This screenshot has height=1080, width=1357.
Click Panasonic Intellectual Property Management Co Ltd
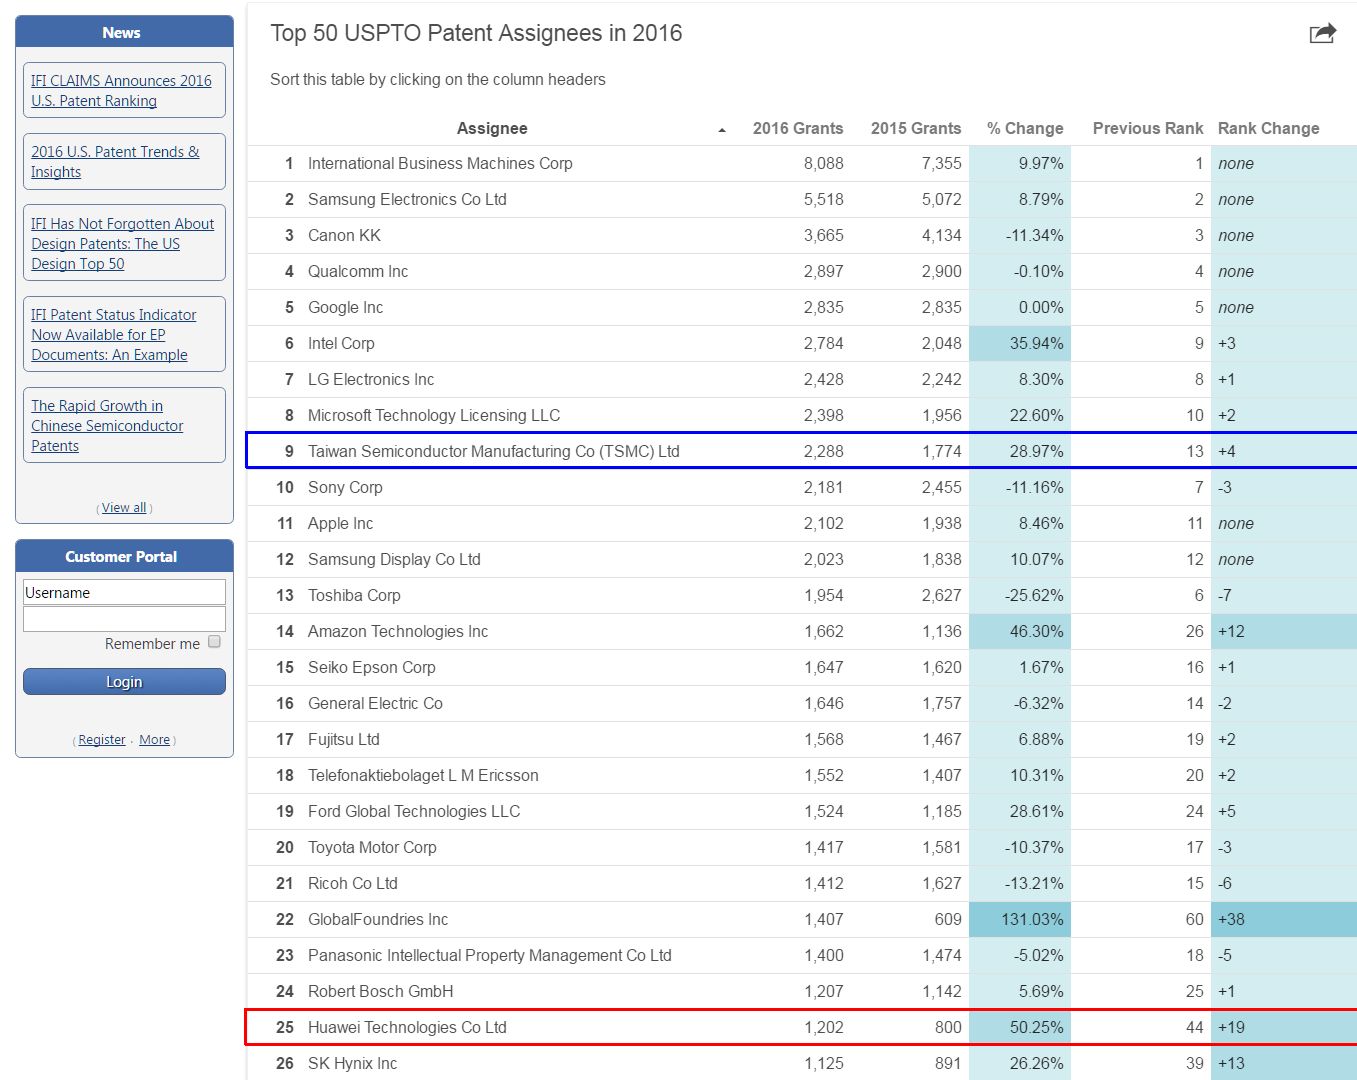point(490,955)
